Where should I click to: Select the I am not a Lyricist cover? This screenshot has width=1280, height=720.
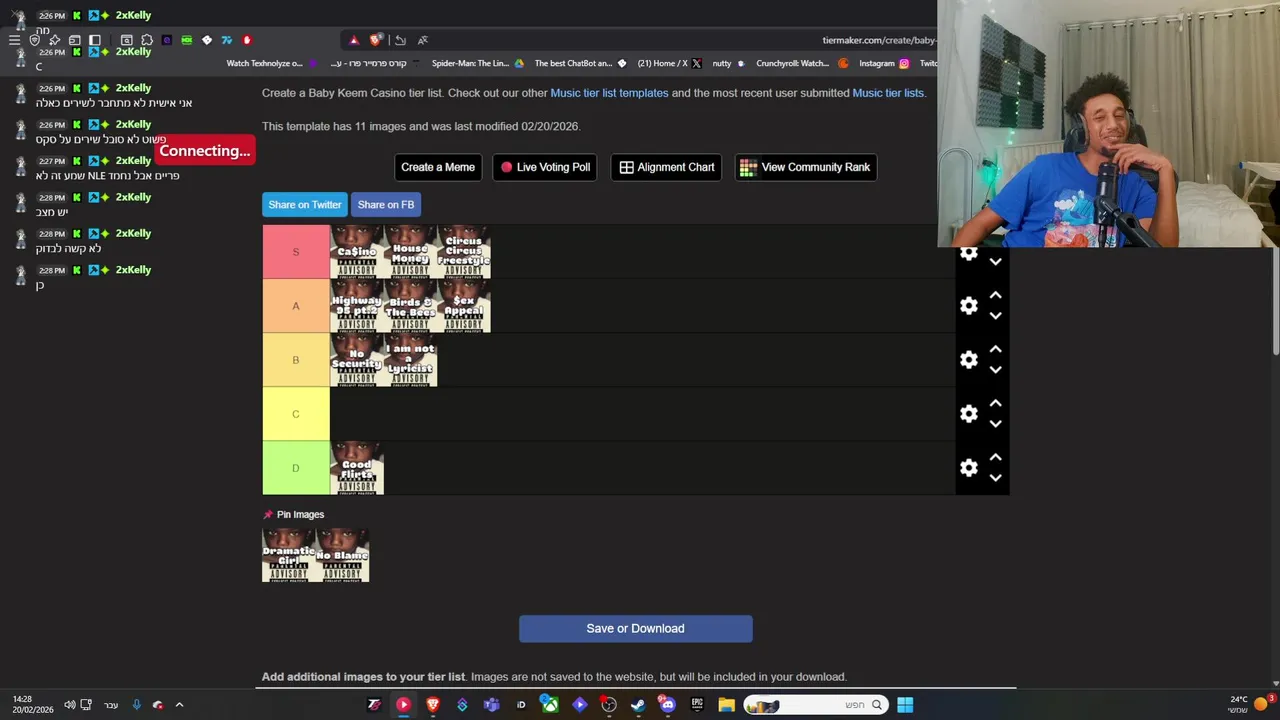click(410, 360)
